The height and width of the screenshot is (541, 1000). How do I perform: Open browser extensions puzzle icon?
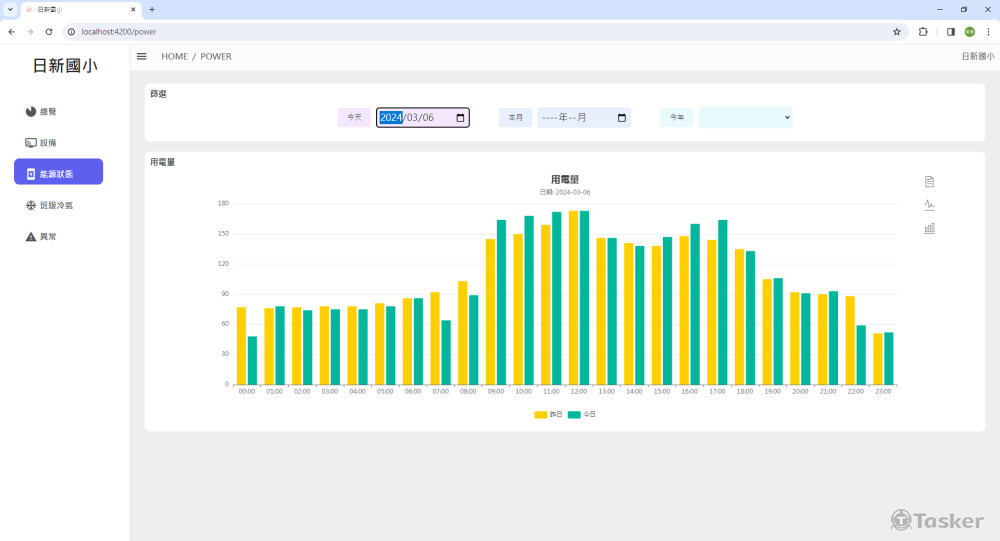[x=923, y=32]
